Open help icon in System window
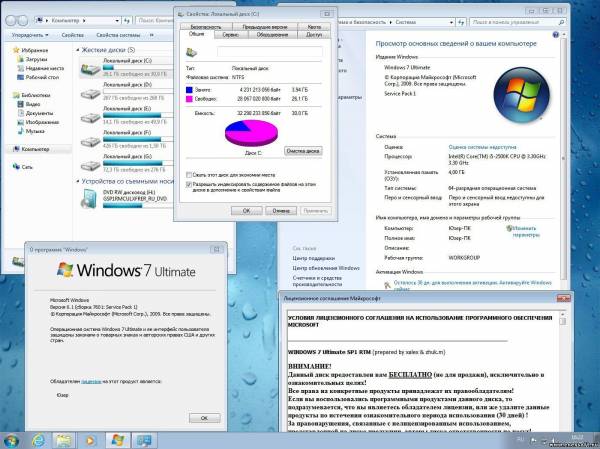The width and height of the screenshot is (600, 449). 556,35
